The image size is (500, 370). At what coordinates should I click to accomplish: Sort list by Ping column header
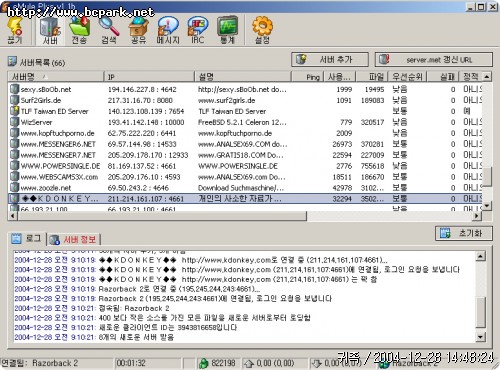307,77
